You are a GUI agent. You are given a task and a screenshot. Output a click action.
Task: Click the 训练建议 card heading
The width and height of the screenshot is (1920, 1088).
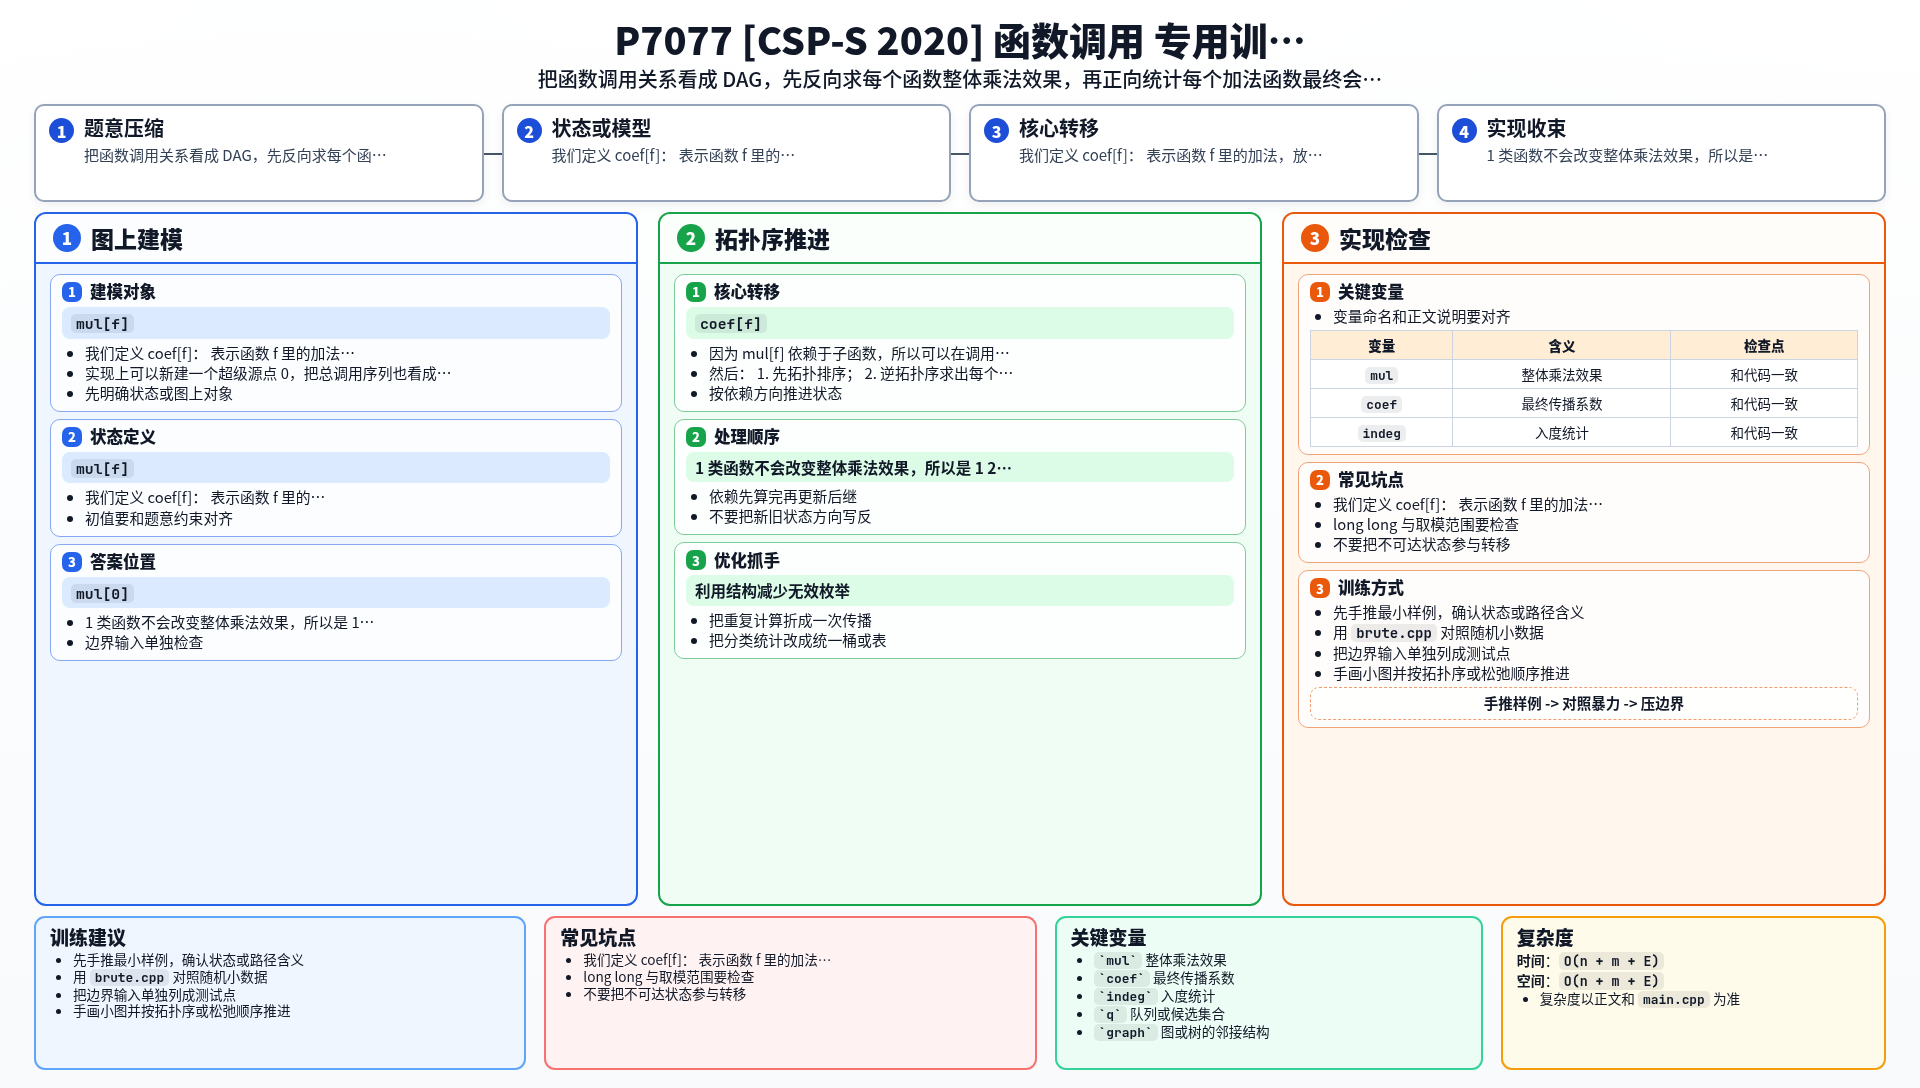click(x=88, y=938)
